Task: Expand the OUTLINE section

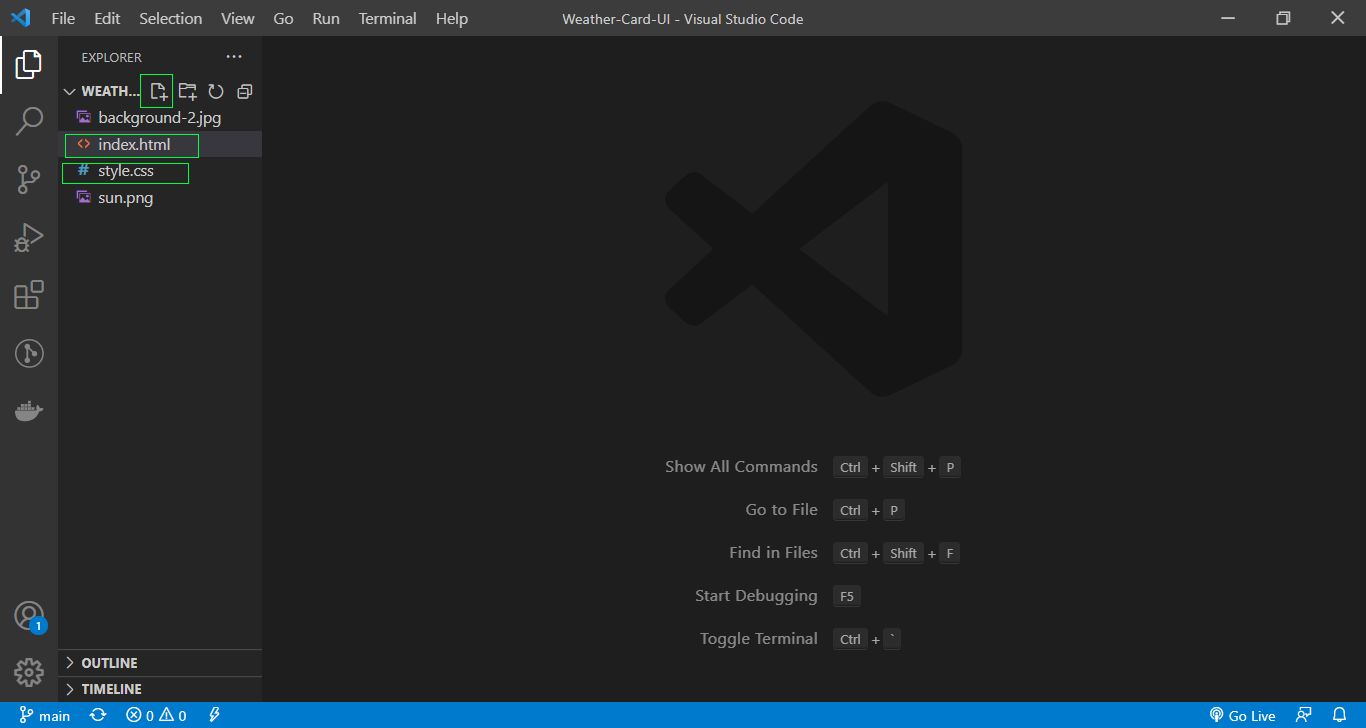Action: pos(160,663)
